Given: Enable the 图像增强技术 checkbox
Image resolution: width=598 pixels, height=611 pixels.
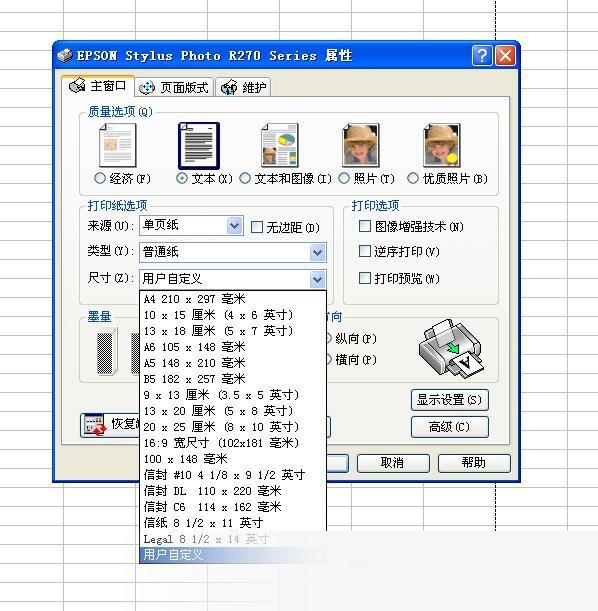Looking at the screenshot, I should [x=365, y=226].
